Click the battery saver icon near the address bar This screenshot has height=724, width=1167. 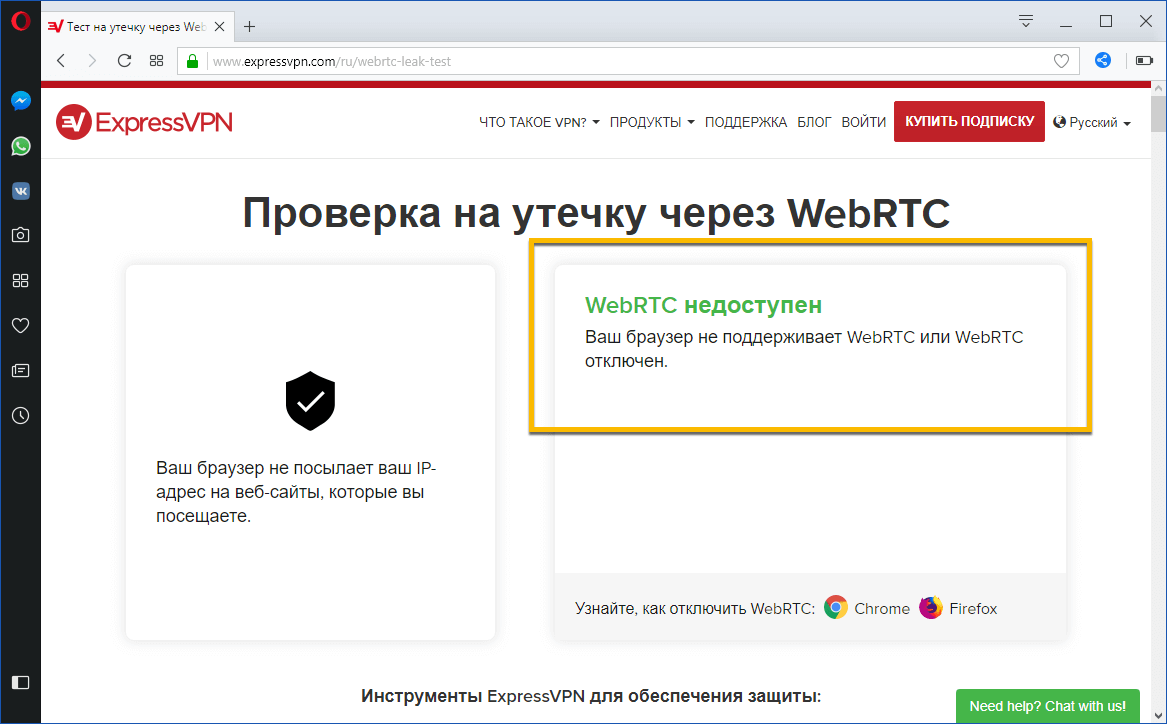pos(1142,60)
